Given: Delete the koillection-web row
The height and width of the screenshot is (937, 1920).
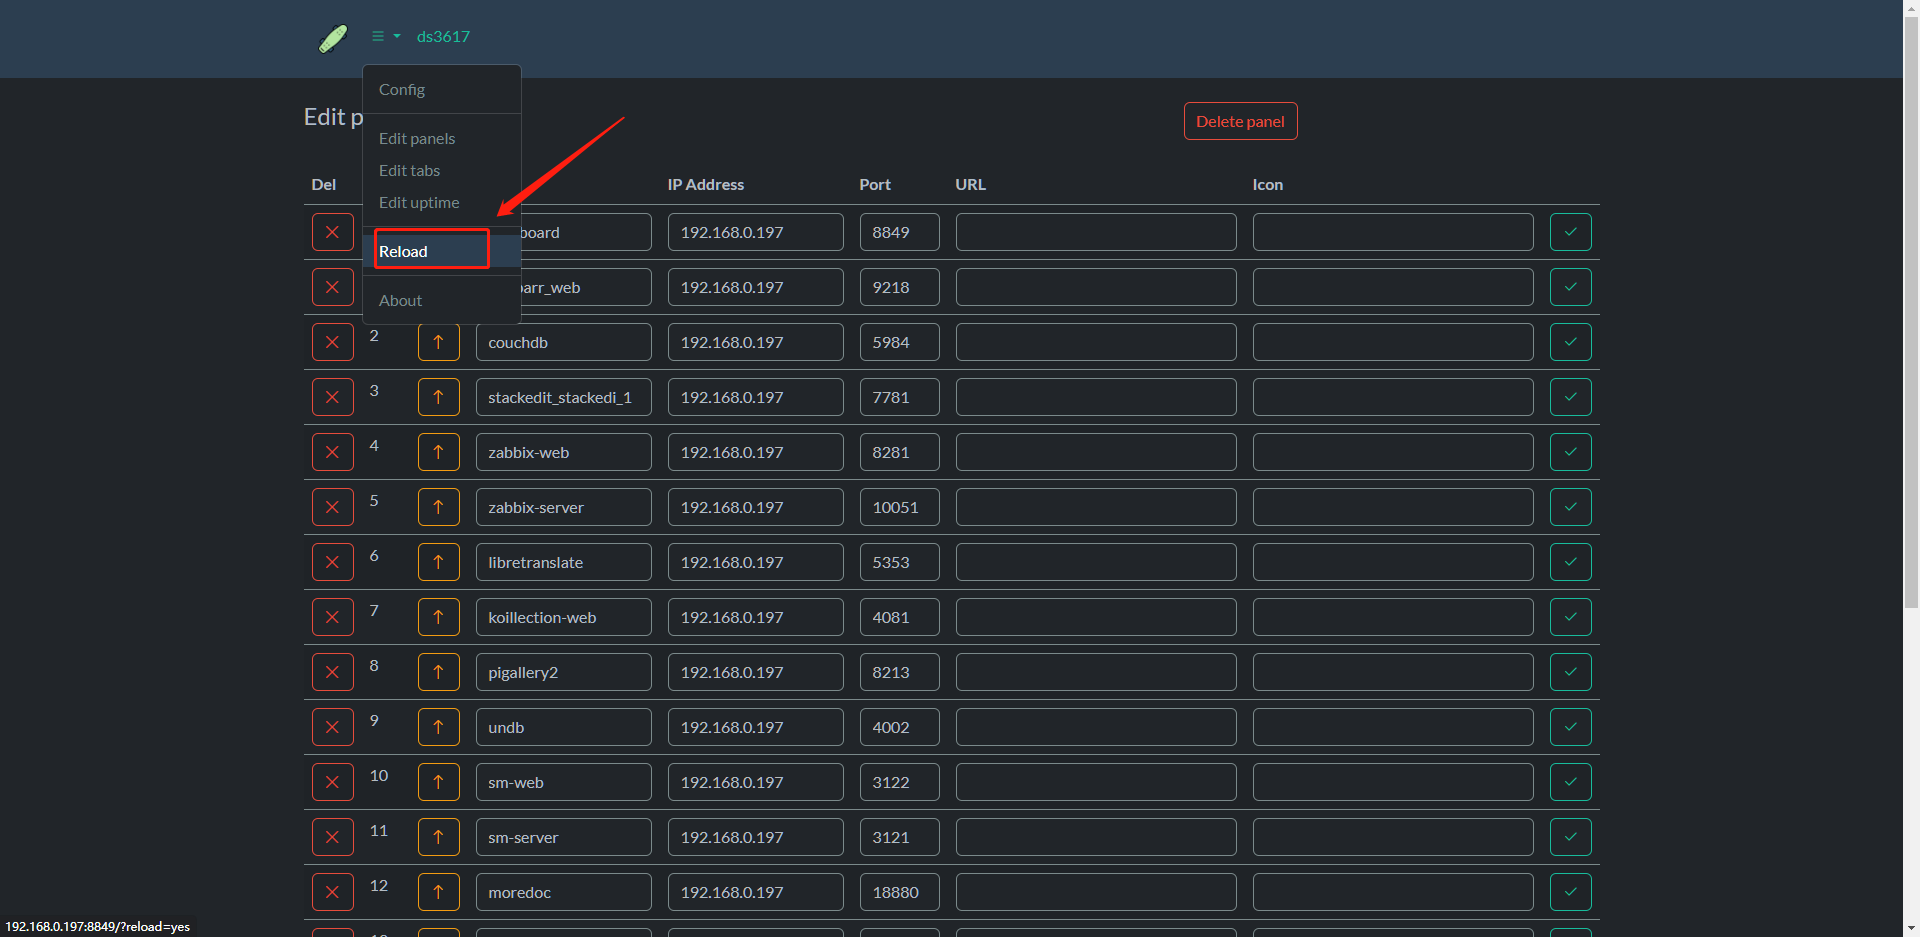Looking at the screenshot, I should tap(333, 617).
